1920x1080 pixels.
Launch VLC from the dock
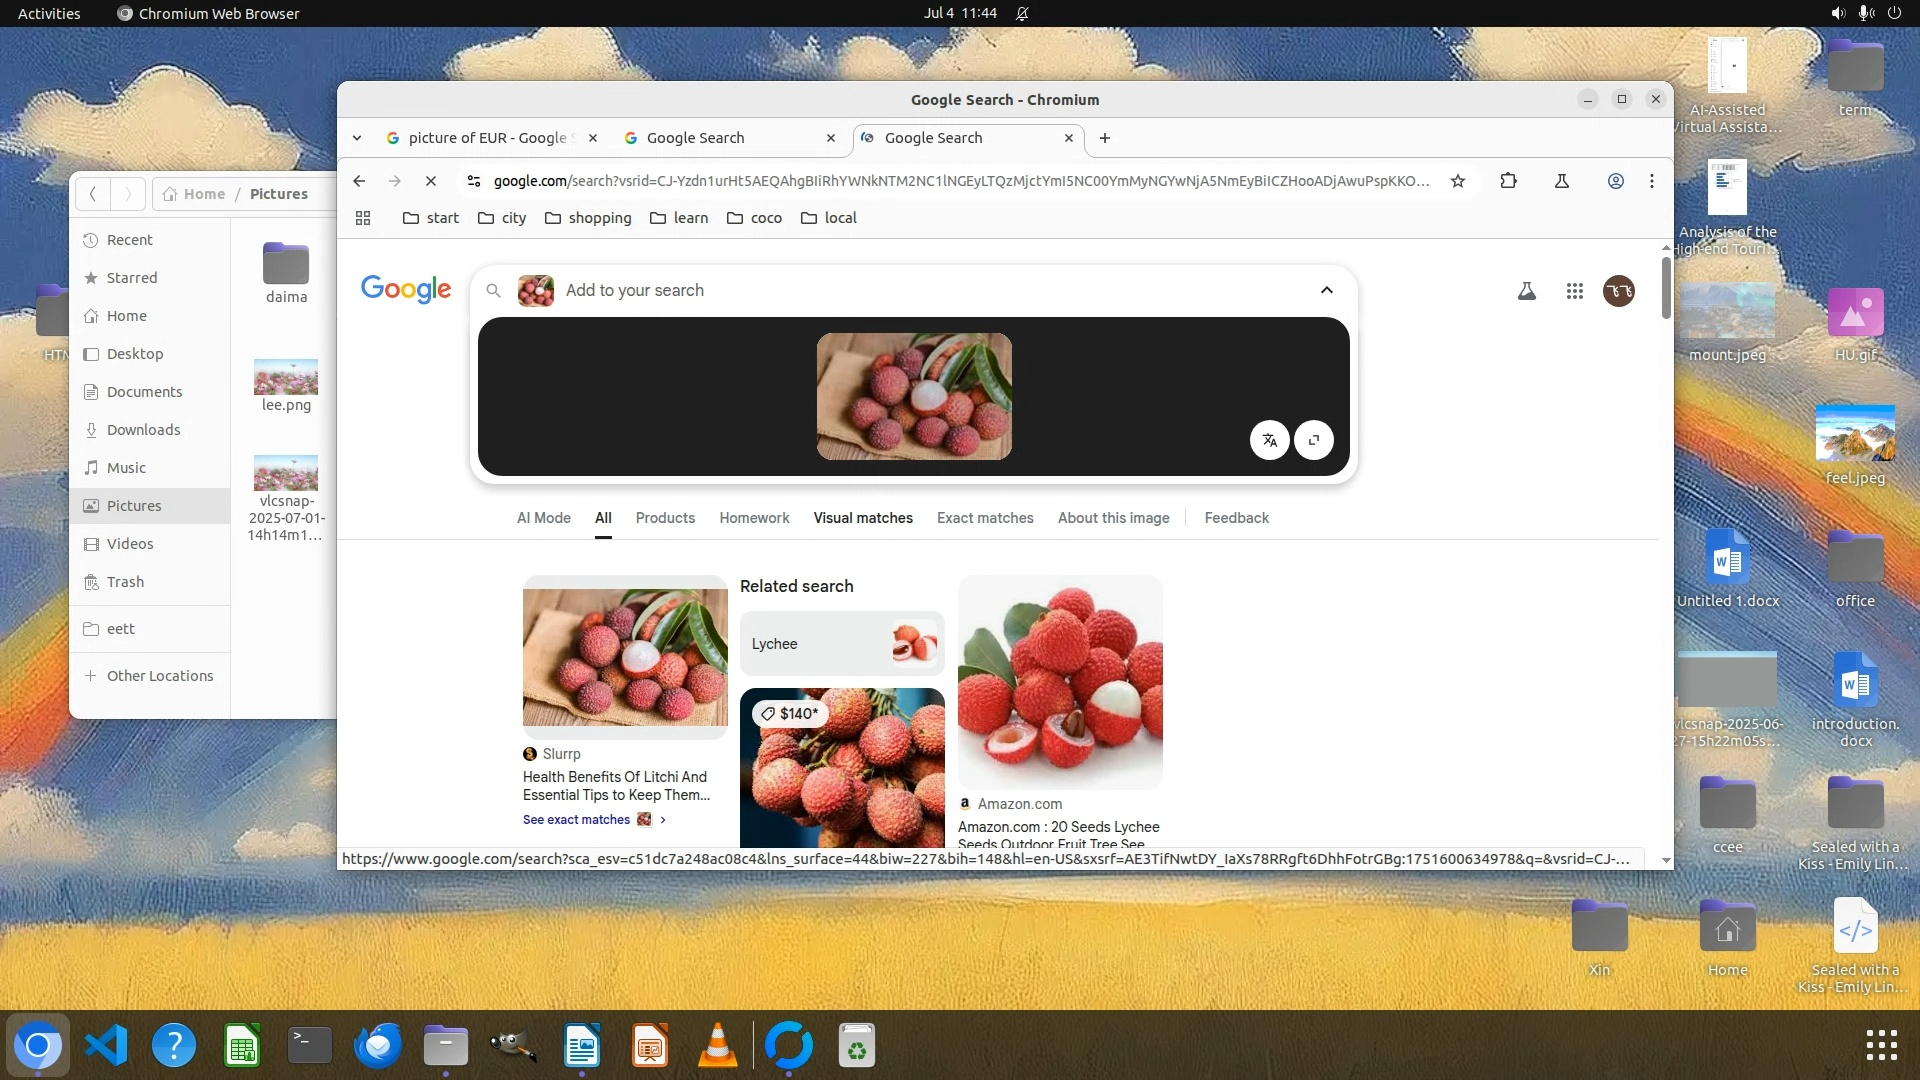(717, 1046)
